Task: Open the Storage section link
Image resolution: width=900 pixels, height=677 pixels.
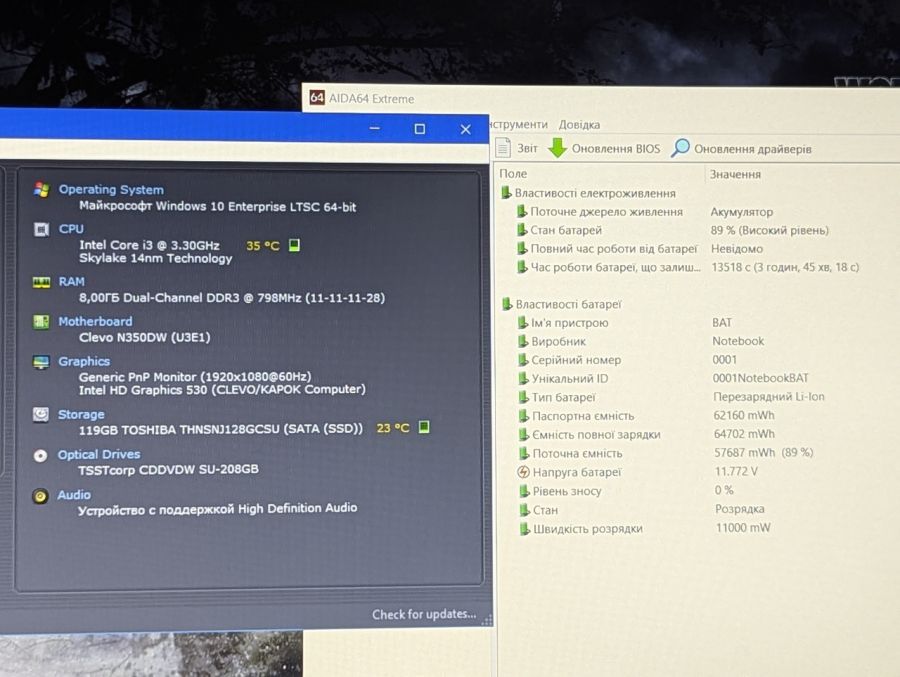Action: [81, 414]
